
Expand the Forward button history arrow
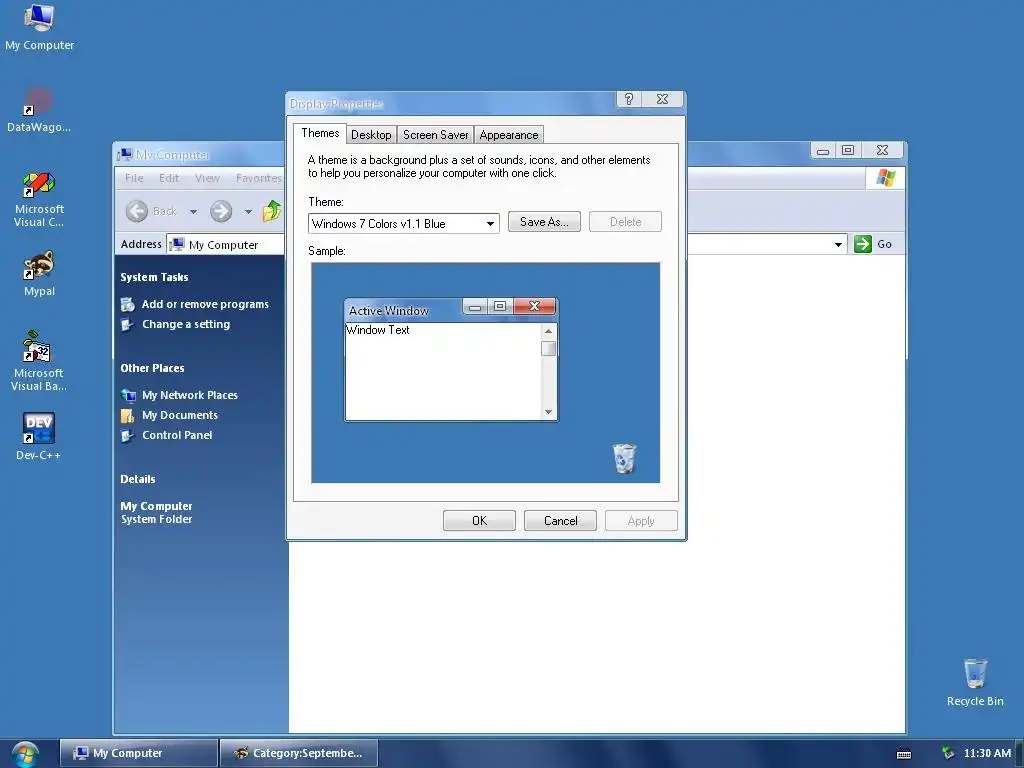248,212
